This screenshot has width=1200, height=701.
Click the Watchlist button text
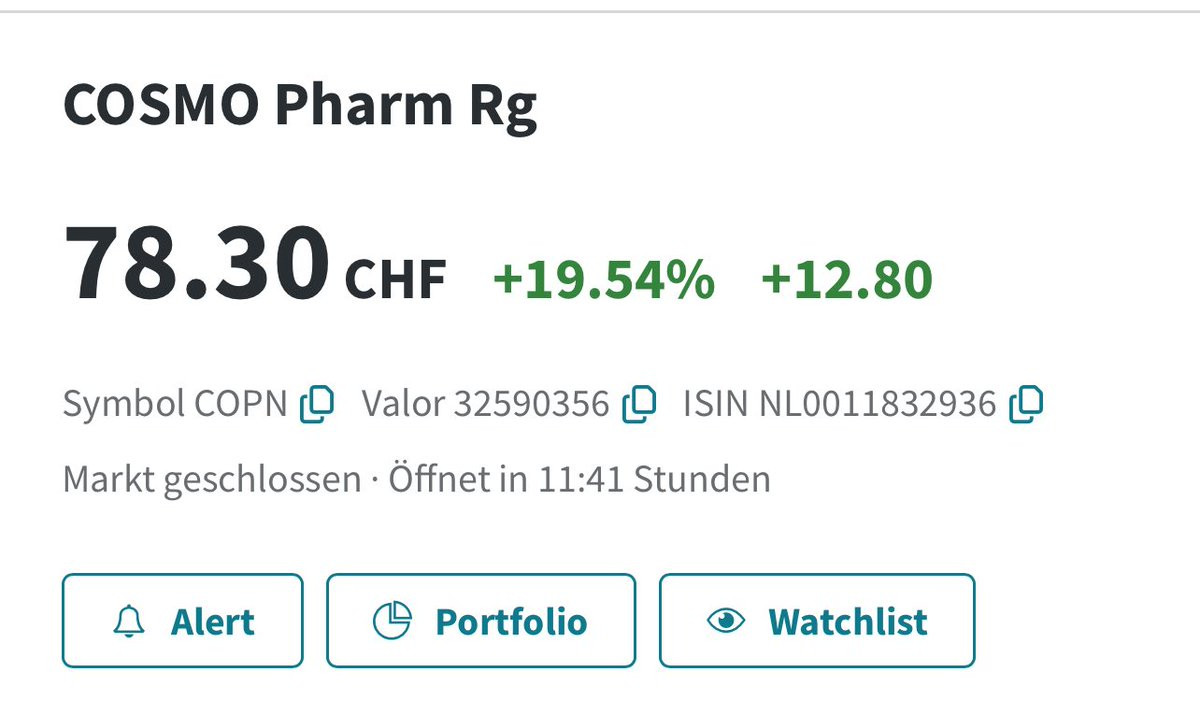[x=847, y=622]
